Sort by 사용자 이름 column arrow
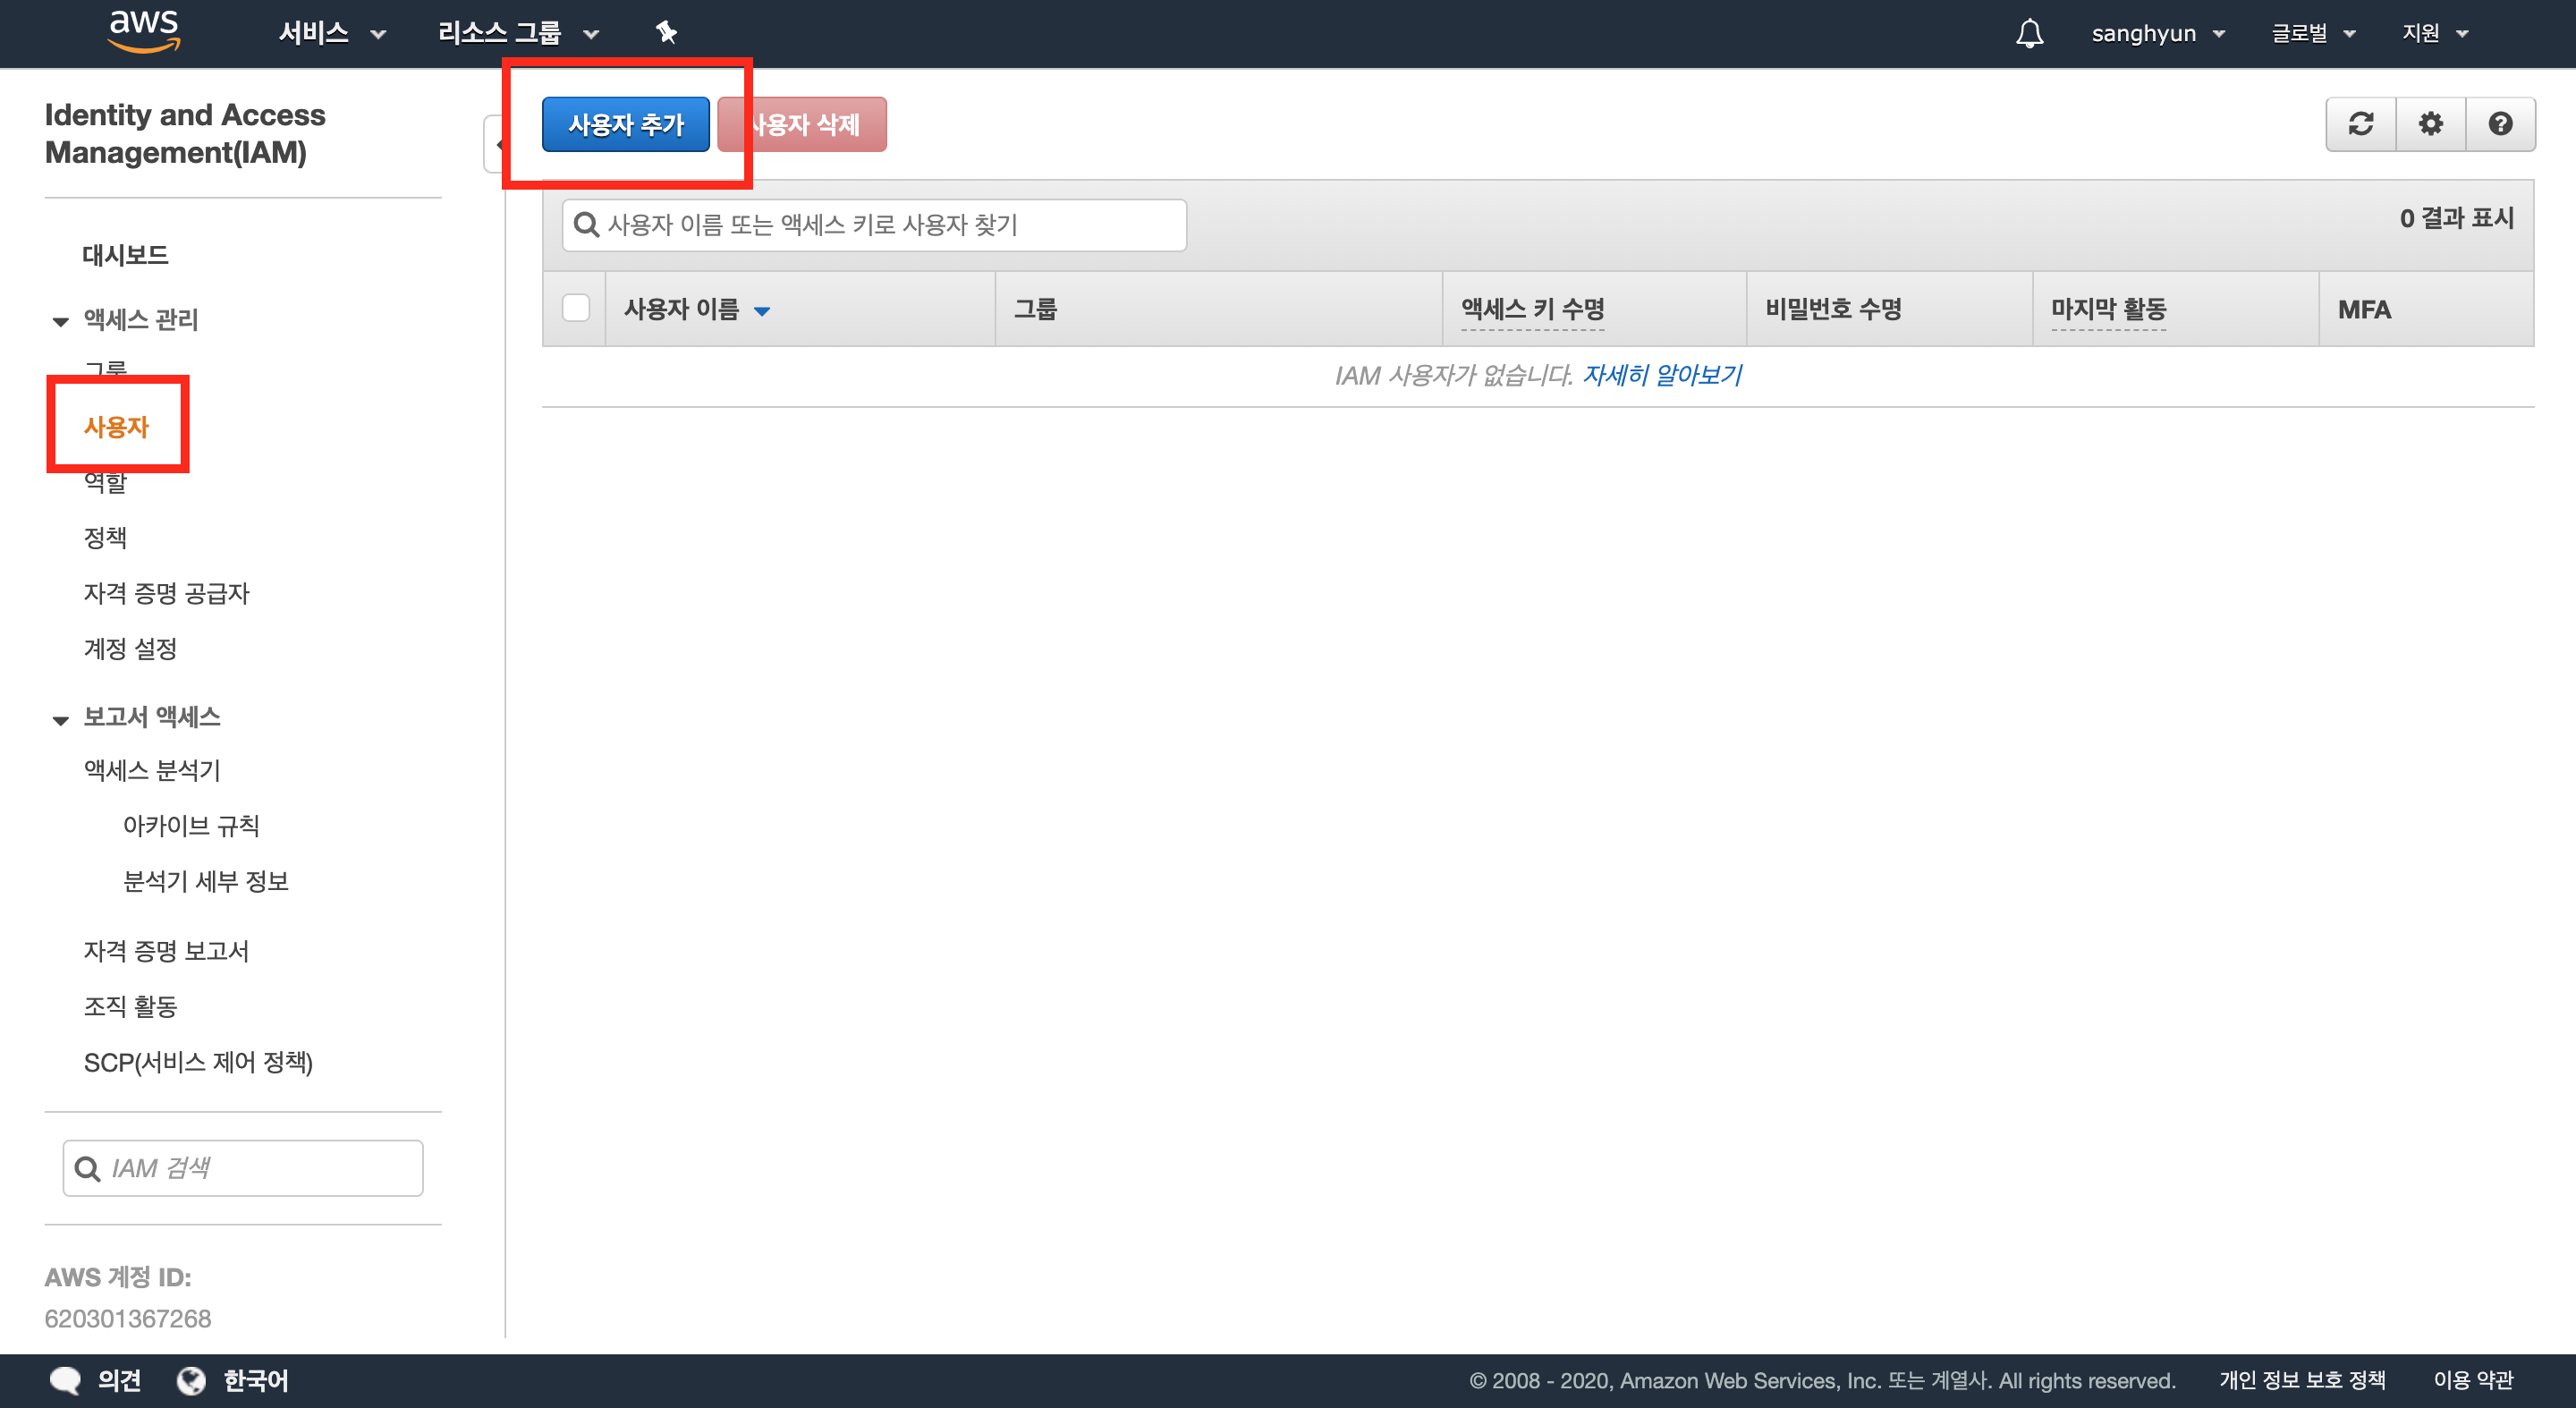 [x=762, y=311]
